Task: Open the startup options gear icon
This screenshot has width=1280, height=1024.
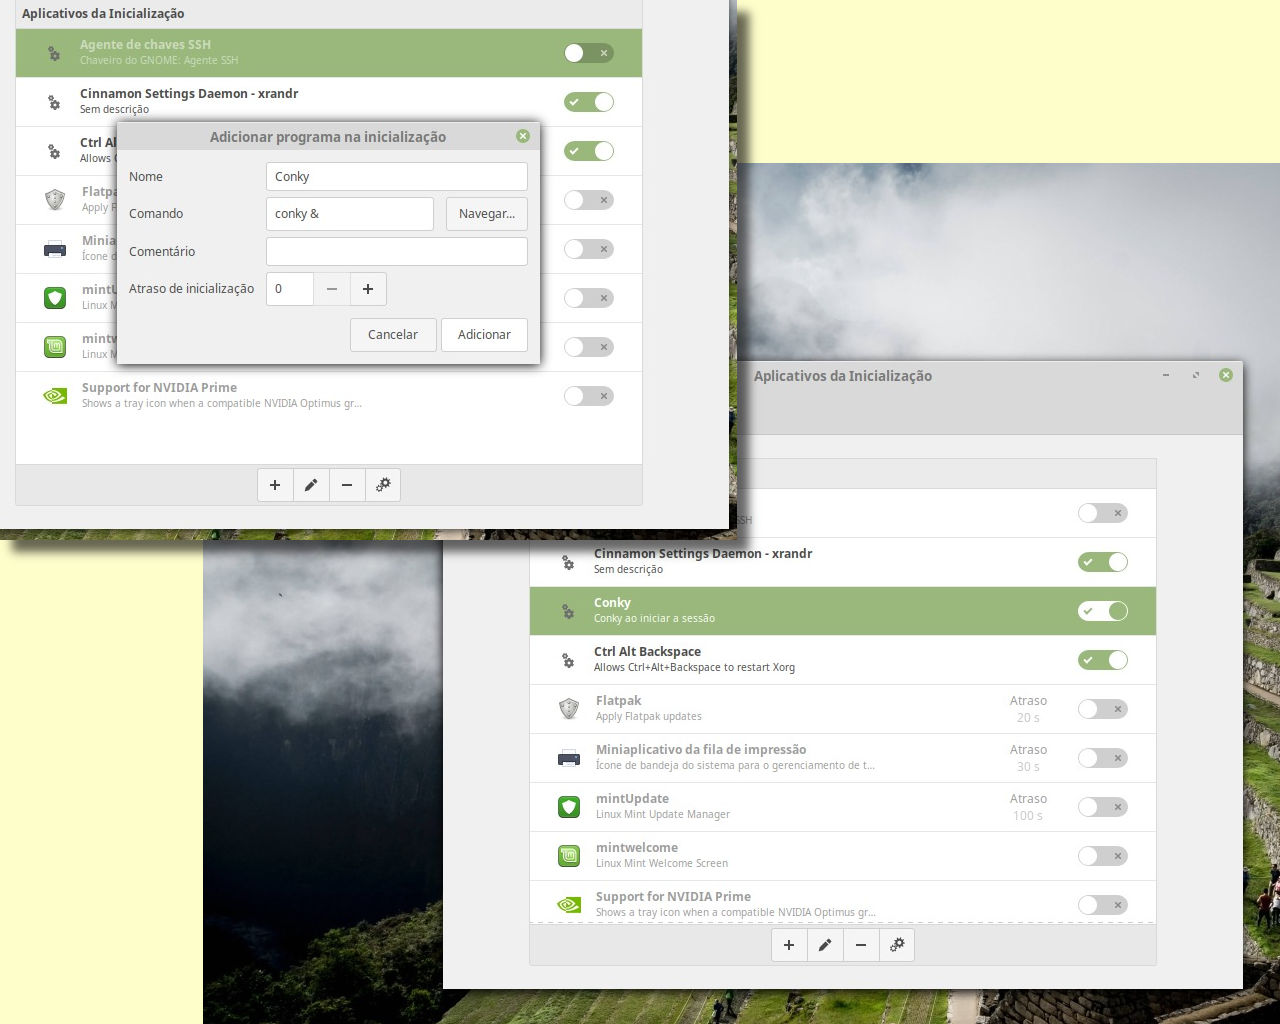Action: pos(897,944)
